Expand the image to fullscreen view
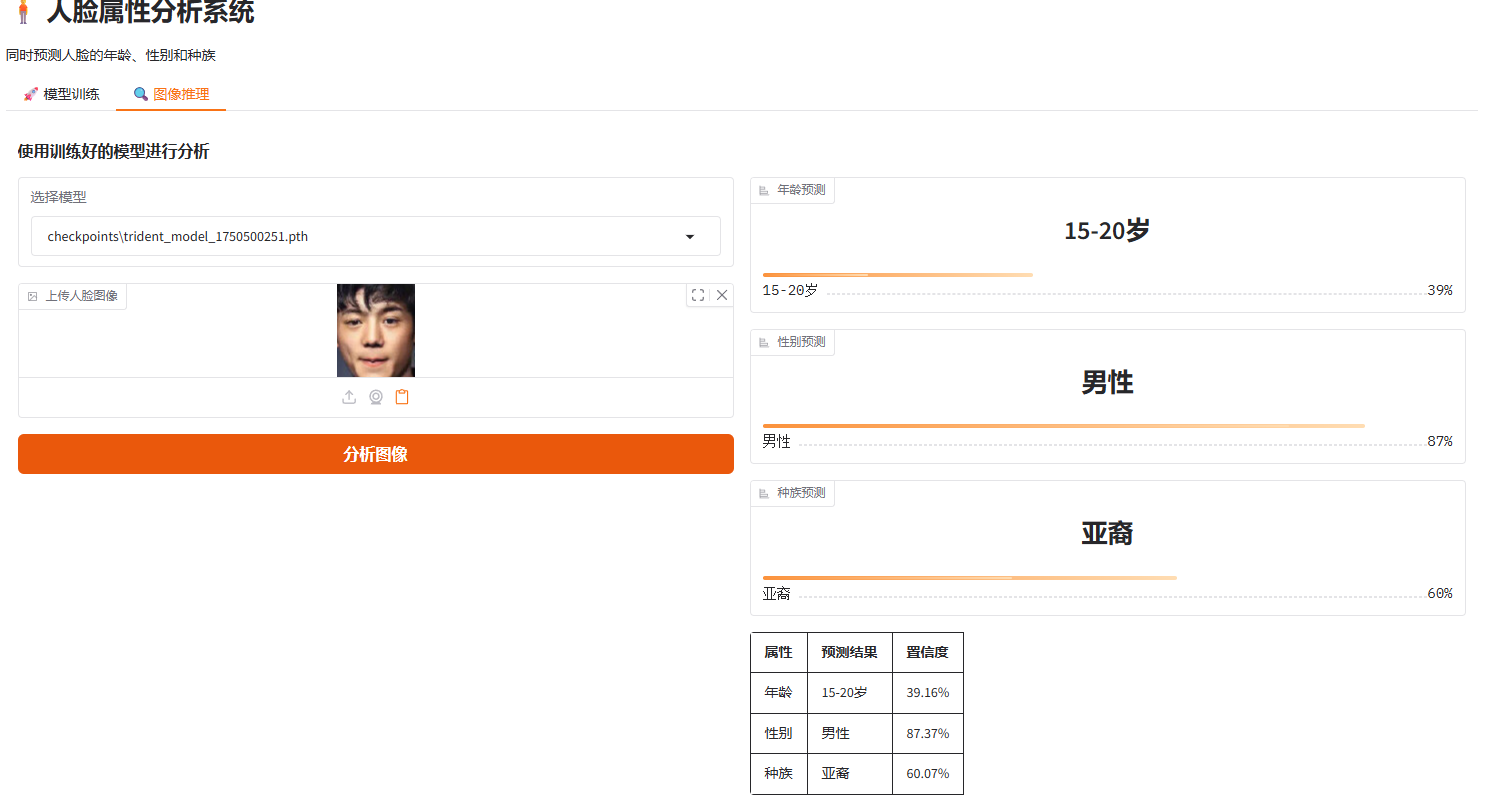 click(x=697, y=294)
